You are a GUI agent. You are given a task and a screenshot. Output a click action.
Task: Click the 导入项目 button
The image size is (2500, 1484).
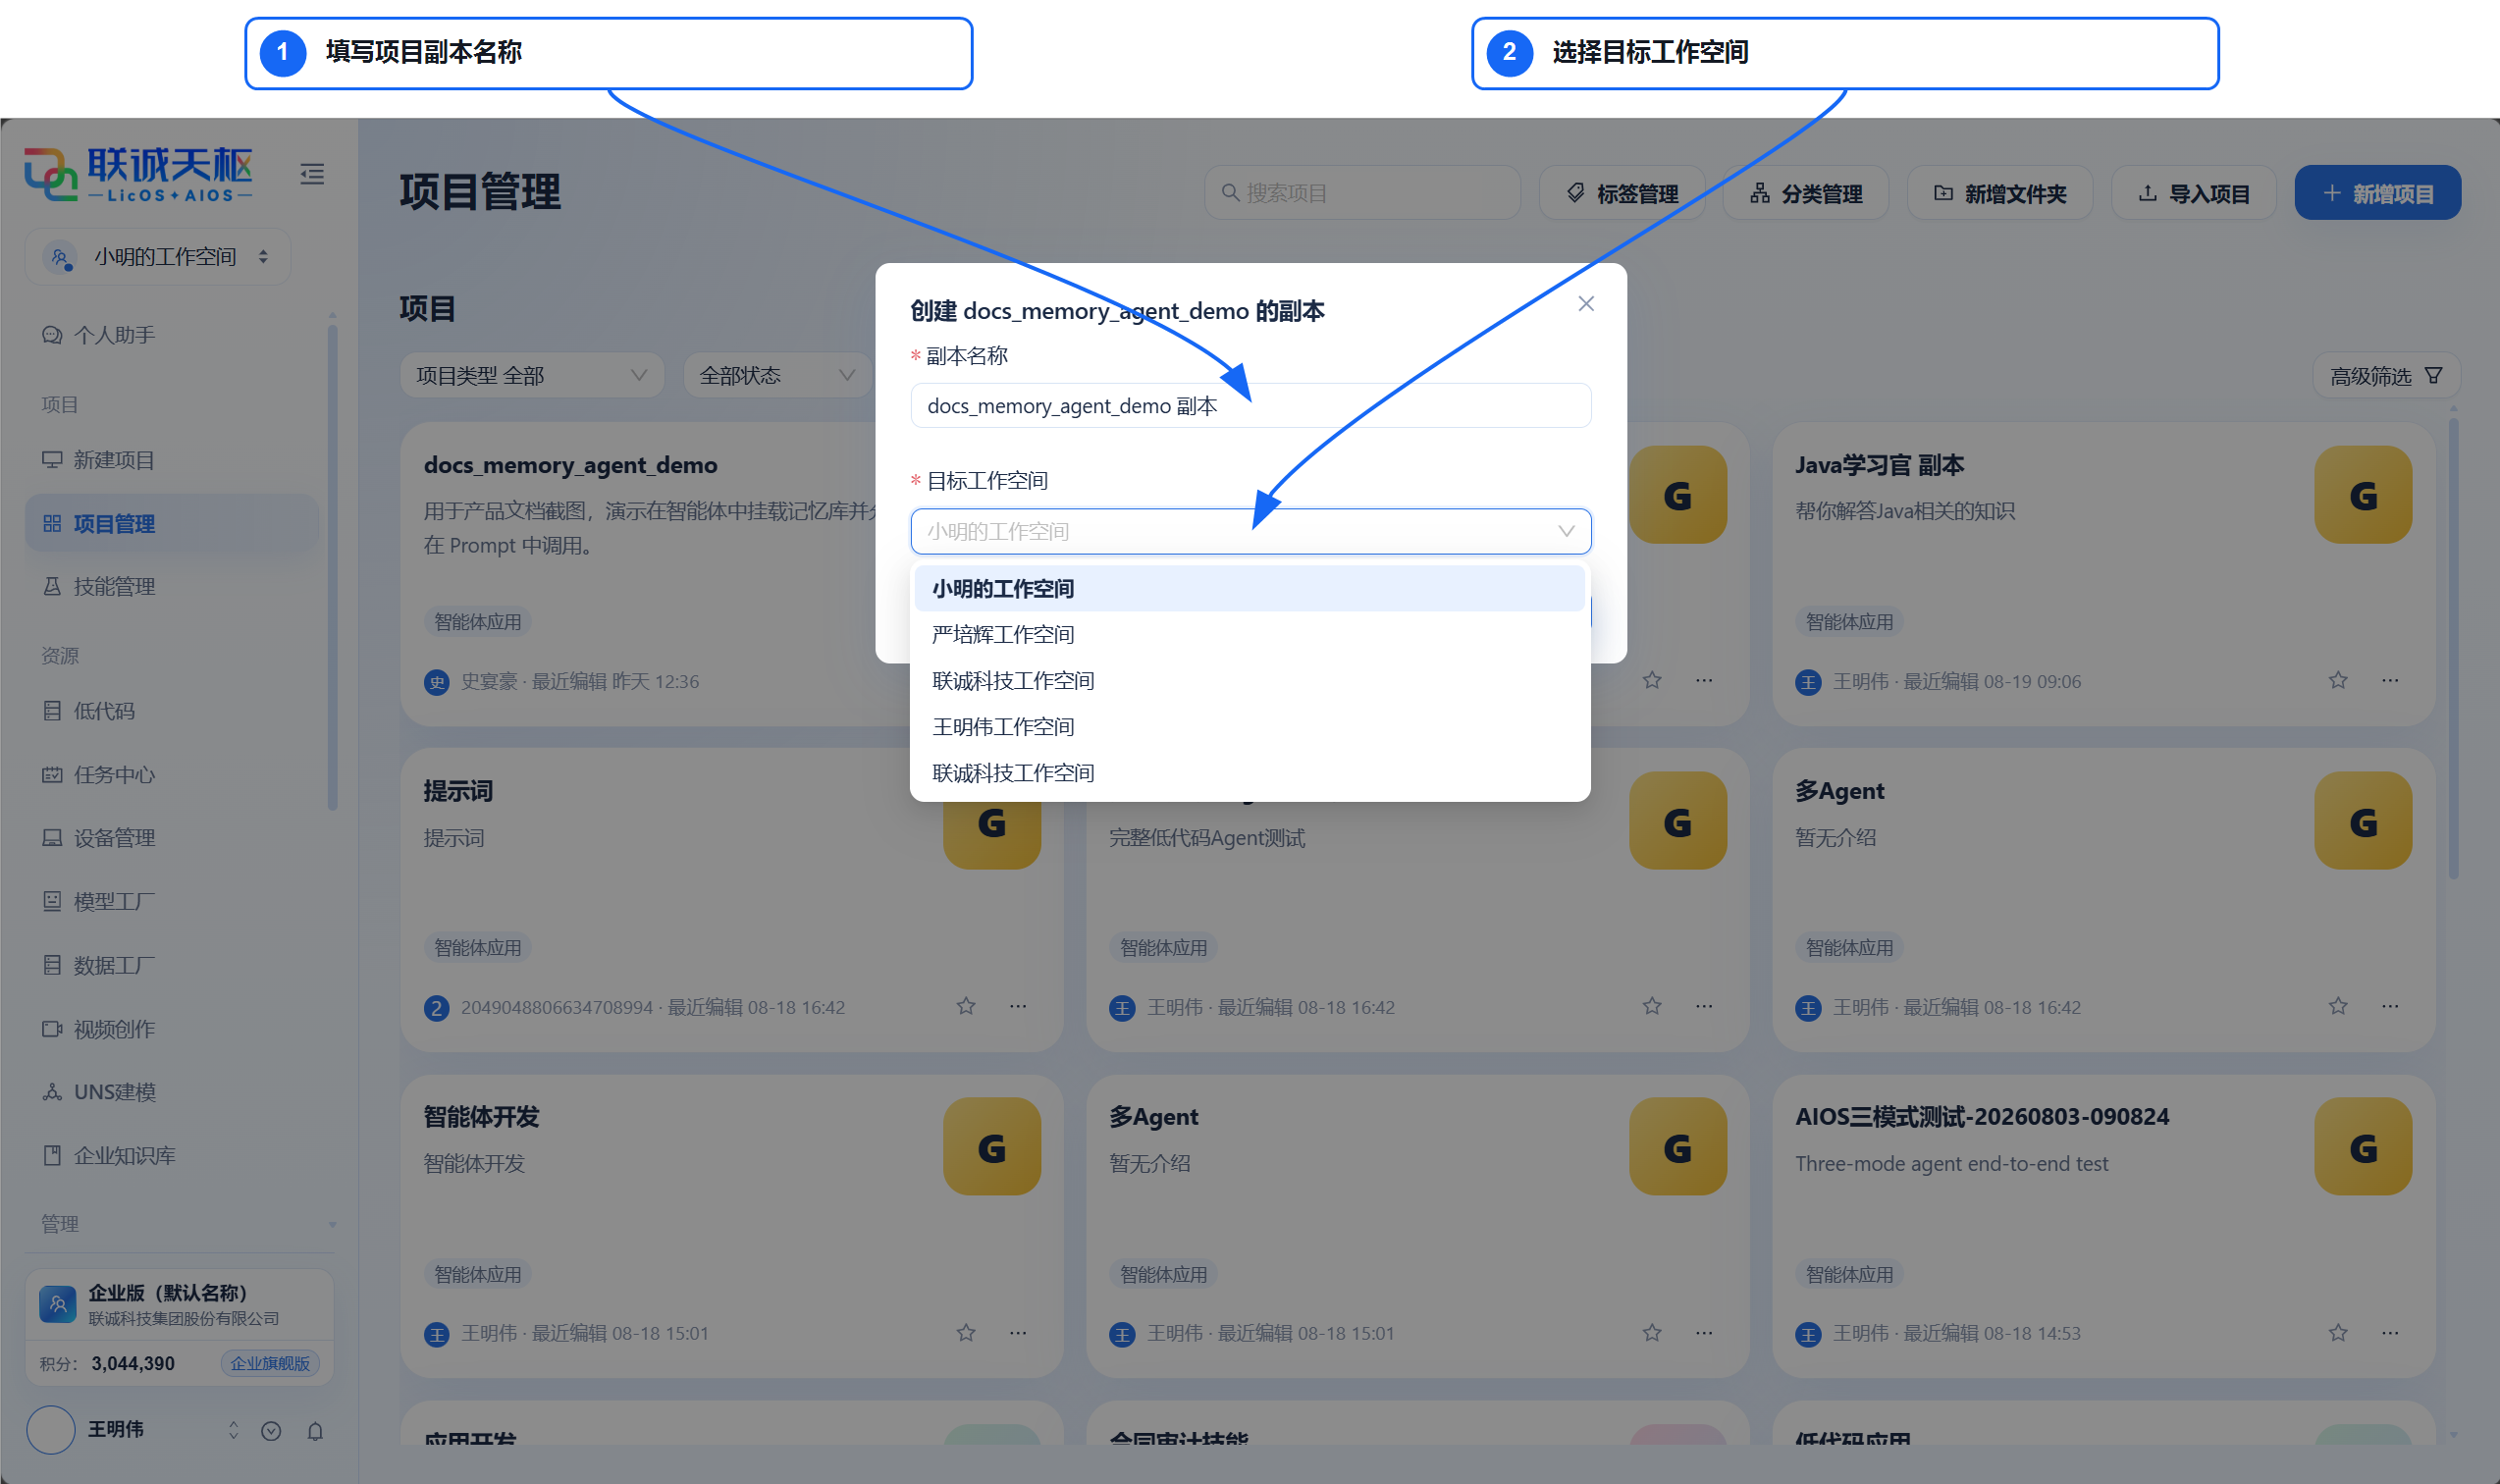click(2194, 193)
